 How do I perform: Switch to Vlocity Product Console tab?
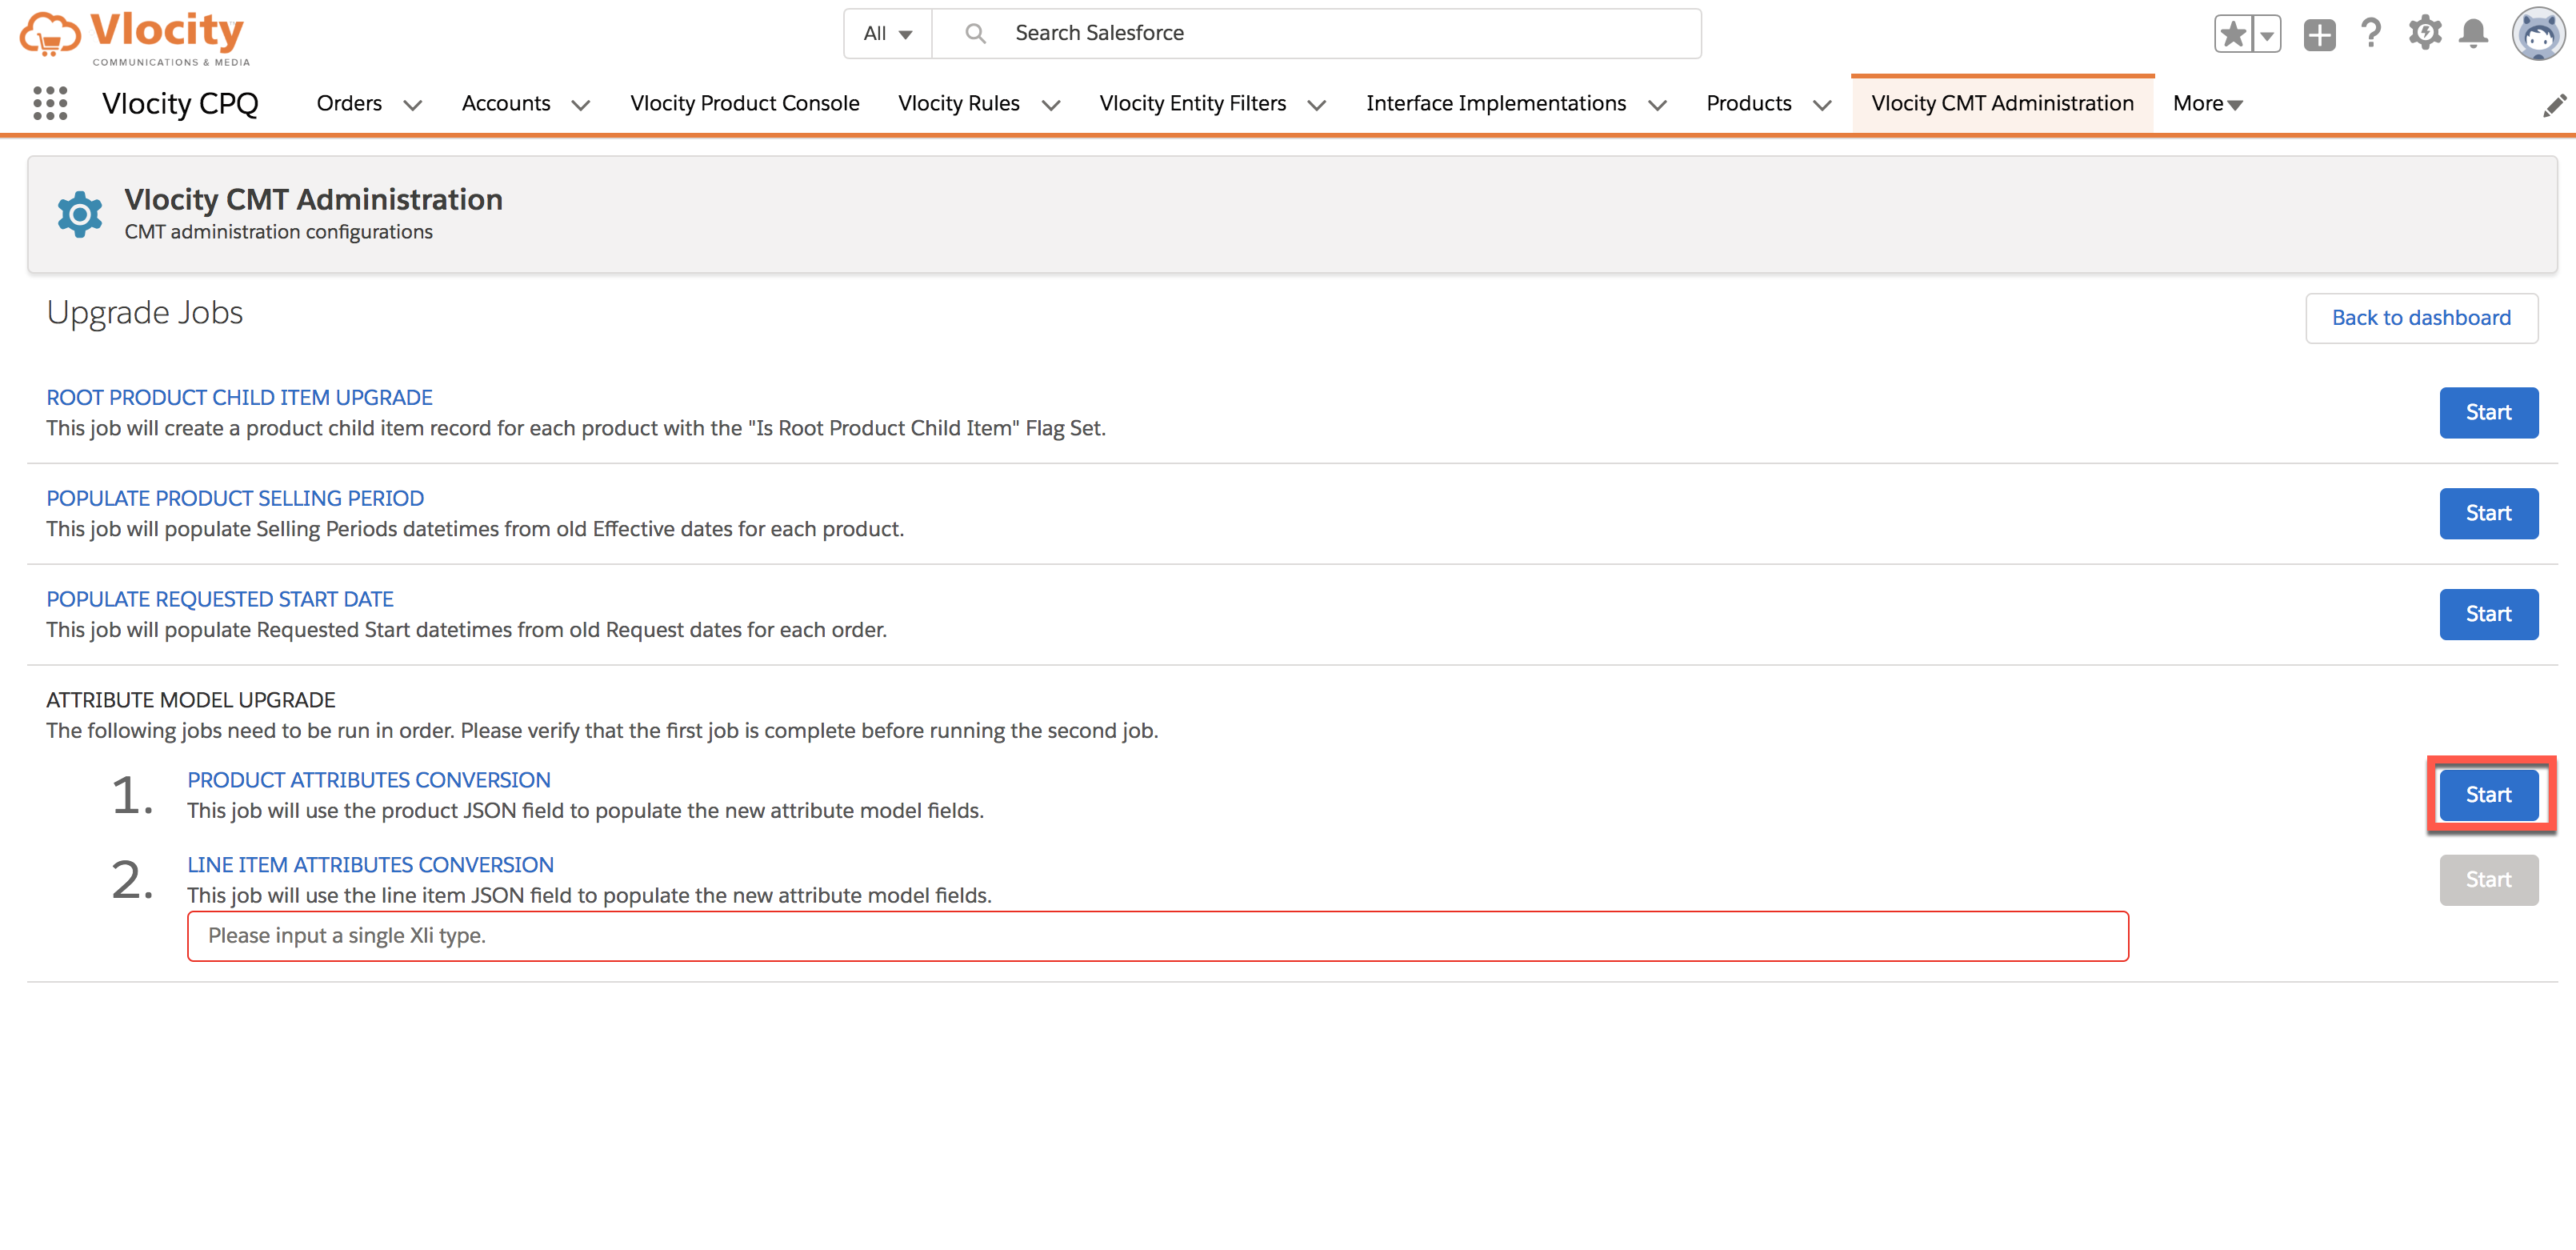pyautogui.click(x=744, y=103)
